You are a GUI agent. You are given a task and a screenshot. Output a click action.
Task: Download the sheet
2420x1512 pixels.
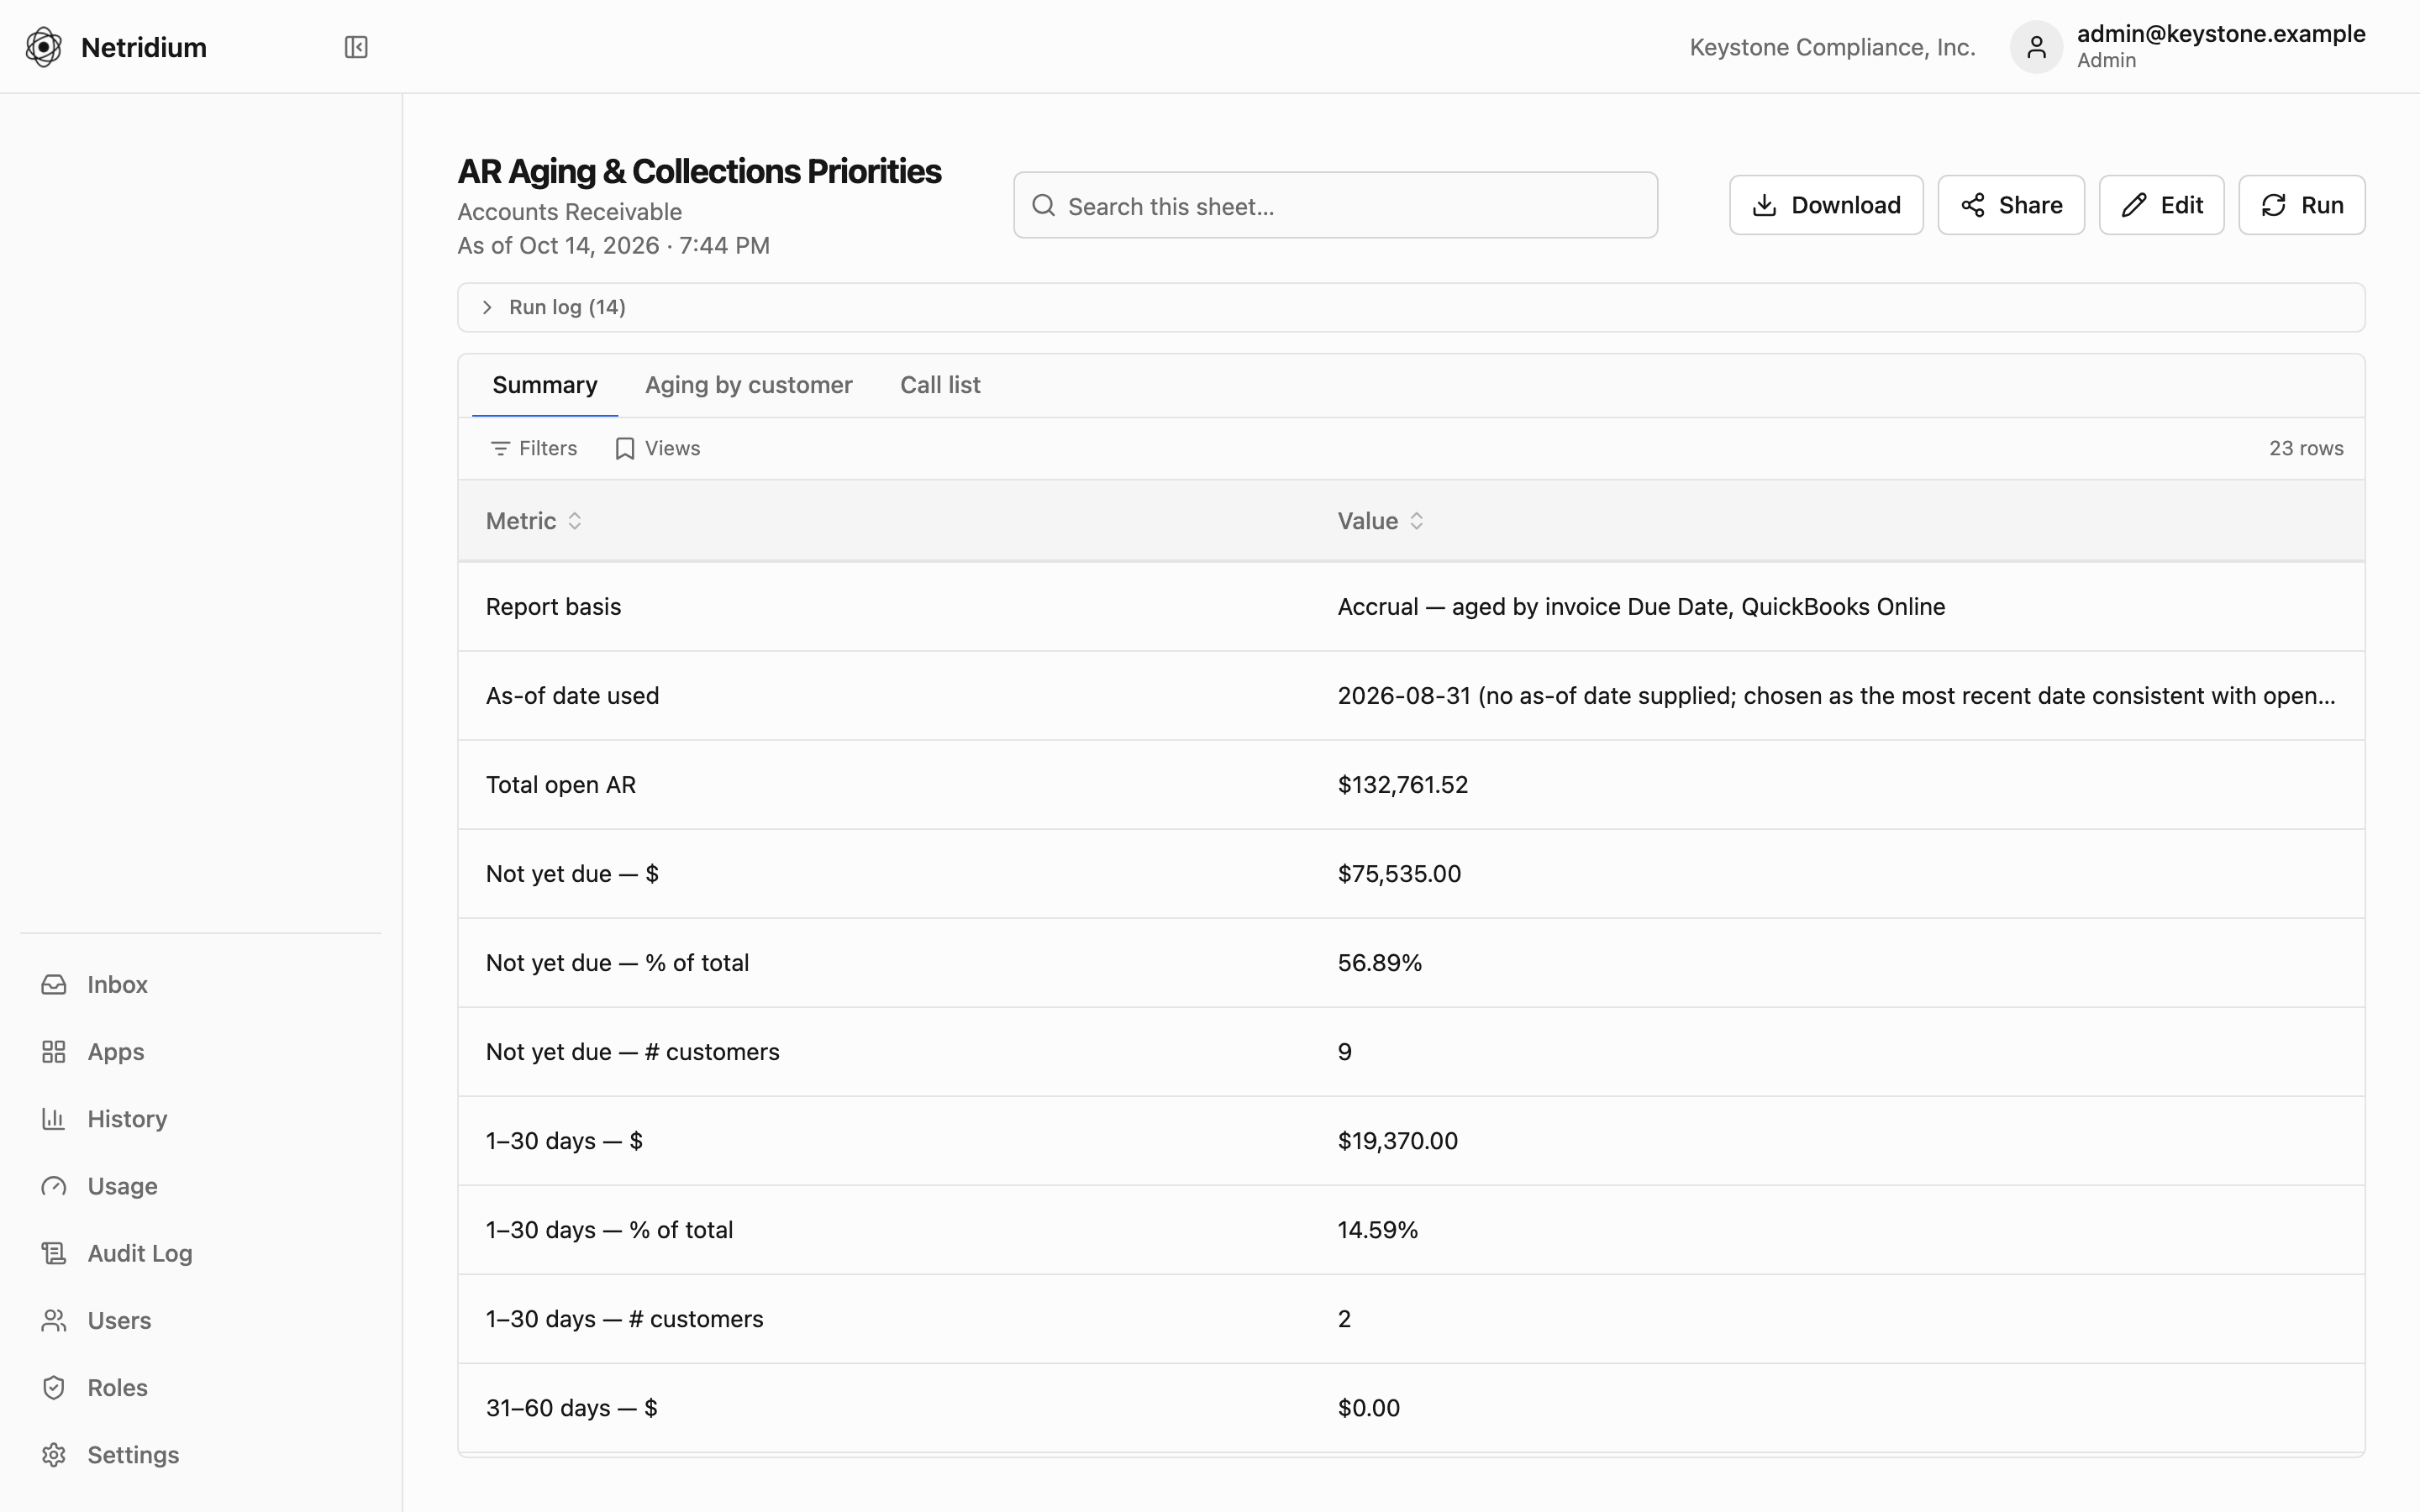1826,205
